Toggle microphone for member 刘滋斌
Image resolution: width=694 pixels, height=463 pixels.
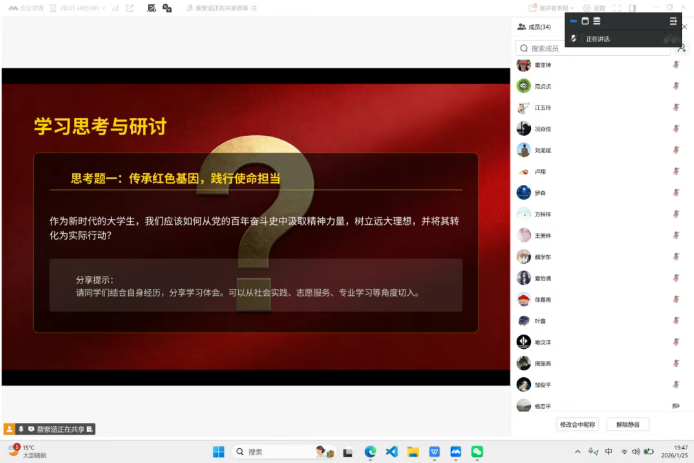[677, 150]
